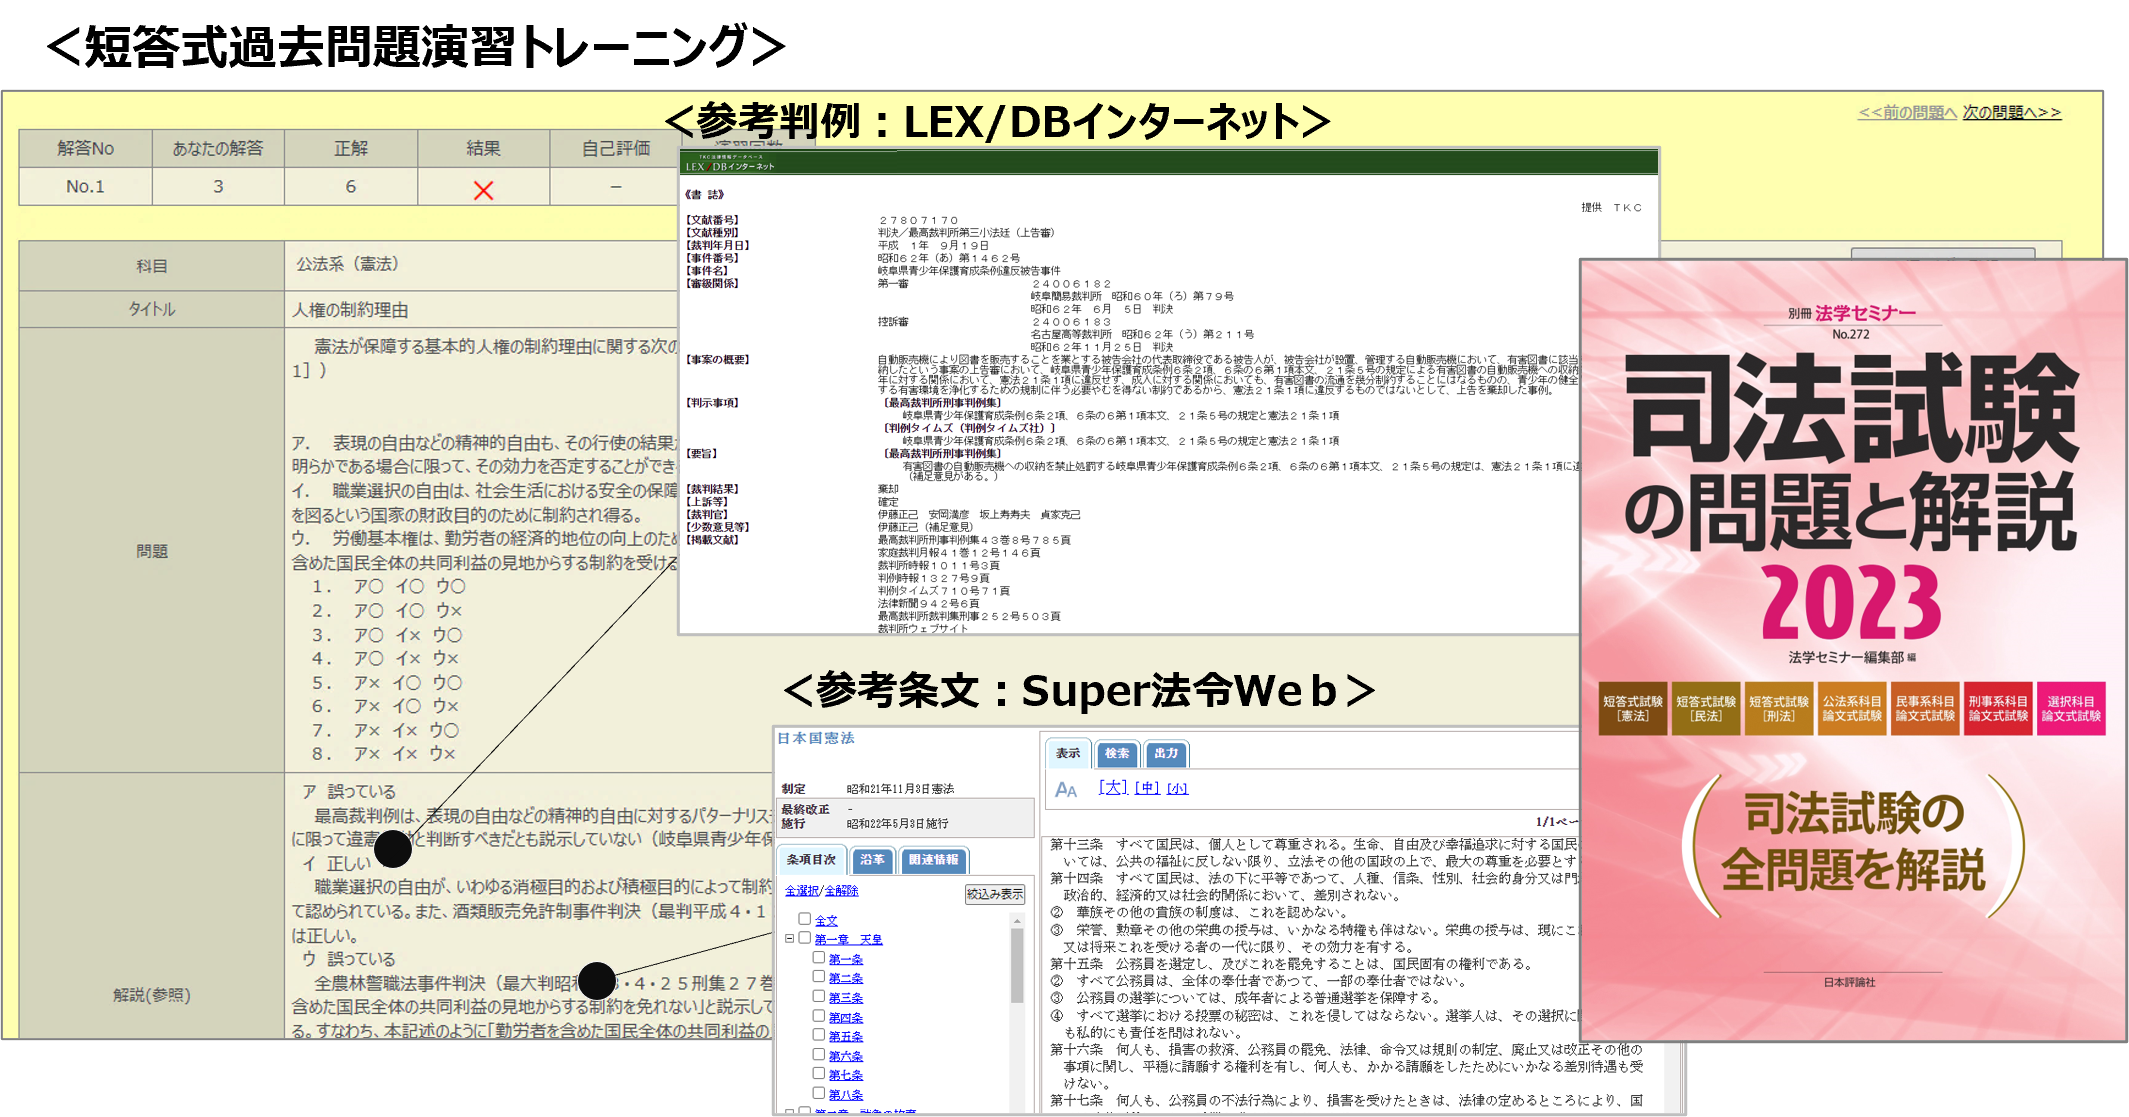Check the 第六条 checkbox
The height and width of the screenshot is (1117, 2129).
[x=819, y=1055]
